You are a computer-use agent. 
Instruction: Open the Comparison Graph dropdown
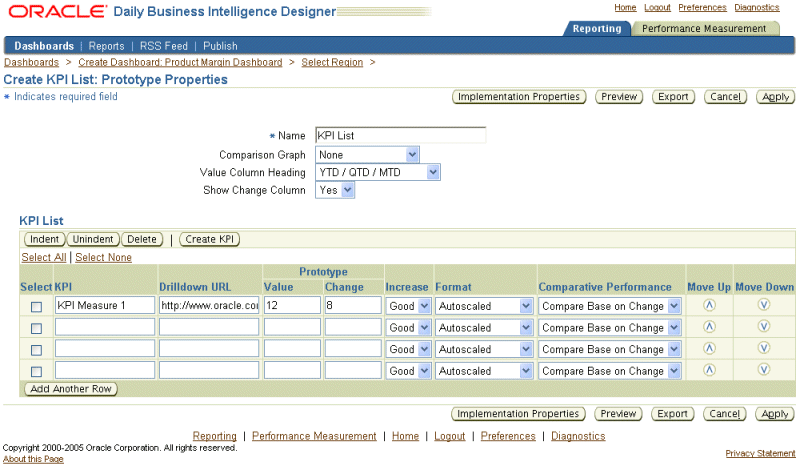(367, 155)
